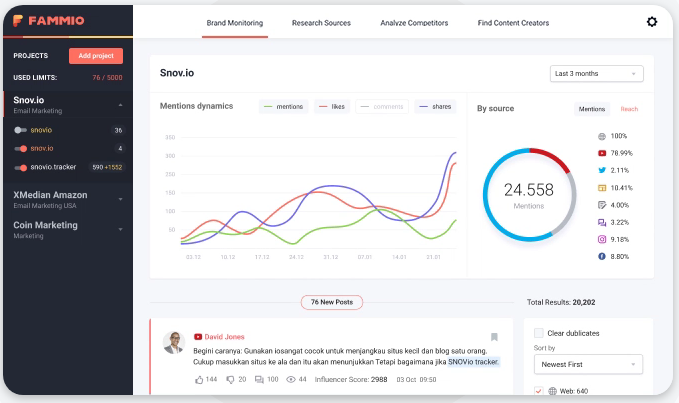Screen dimensions: 679x403
Task: Expand the XMedian Amazon project
Action: coord(120,199)
